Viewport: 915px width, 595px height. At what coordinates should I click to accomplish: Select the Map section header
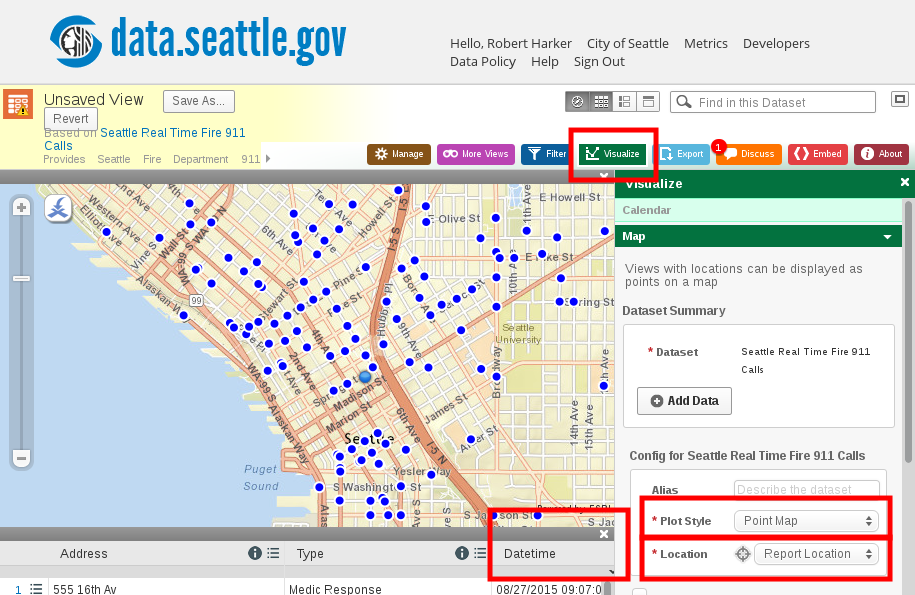(759, 236)
